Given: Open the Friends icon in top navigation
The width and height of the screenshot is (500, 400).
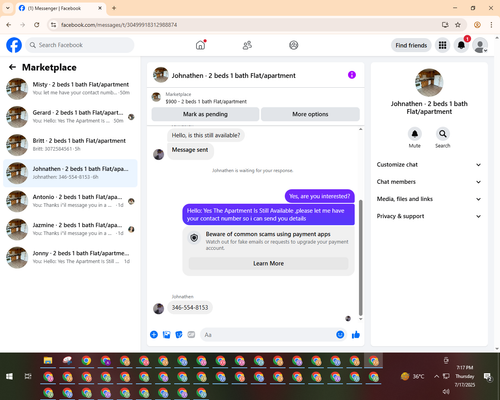Looking at the screenshot, I should click(x=247, y=45).
